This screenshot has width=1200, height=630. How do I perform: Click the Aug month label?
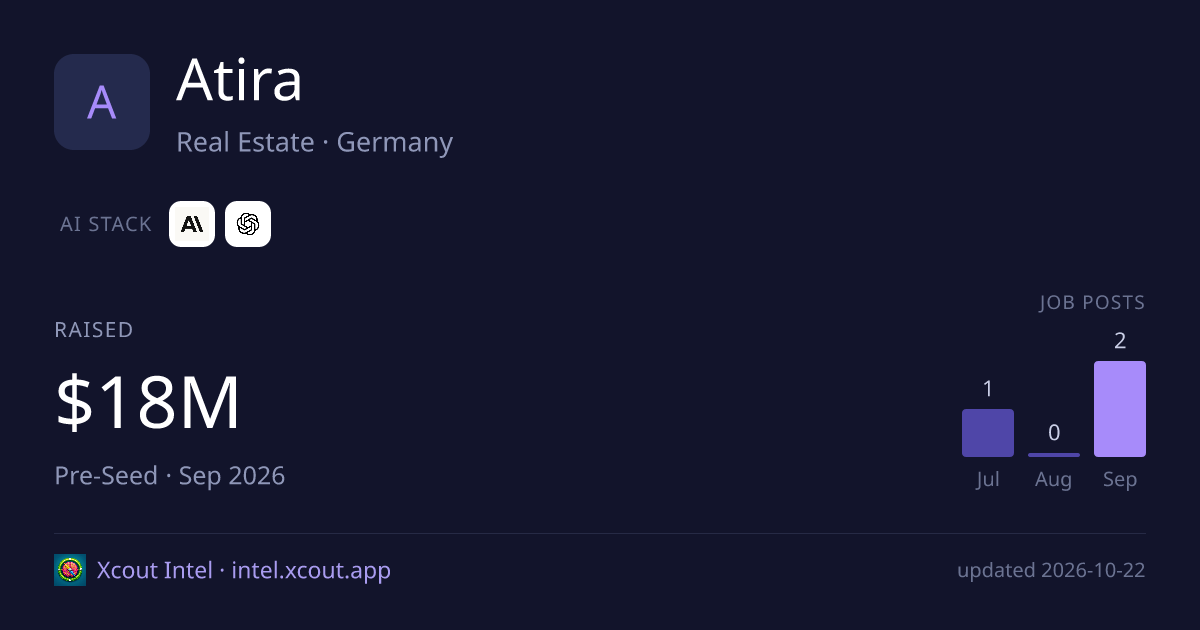(x=1054, y=479)
